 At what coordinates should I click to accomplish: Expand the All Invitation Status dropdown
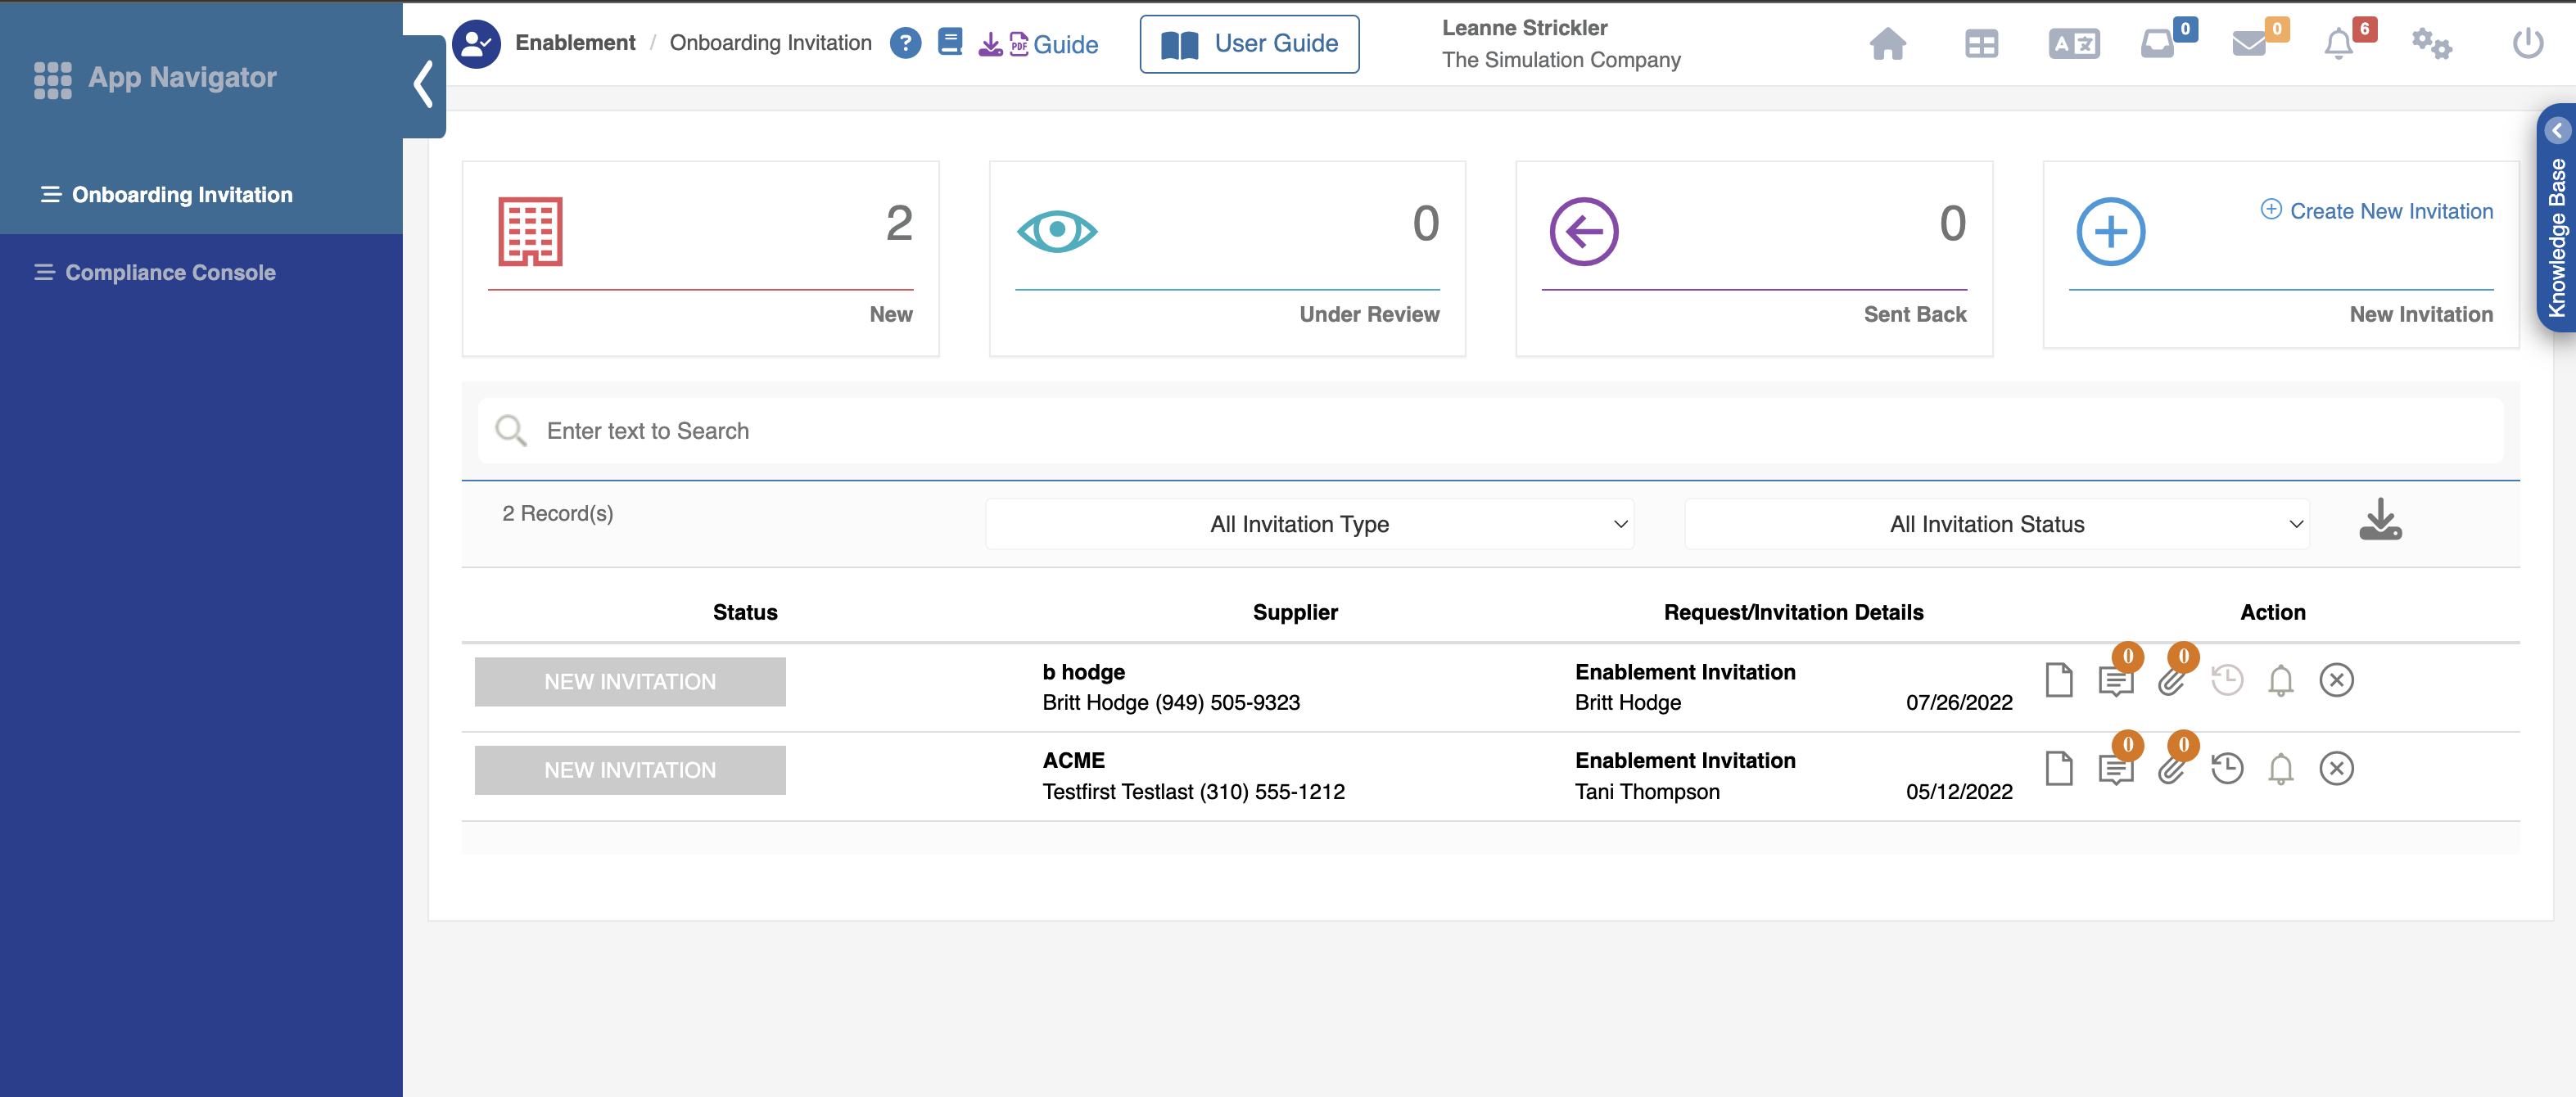pos(1996,524)
